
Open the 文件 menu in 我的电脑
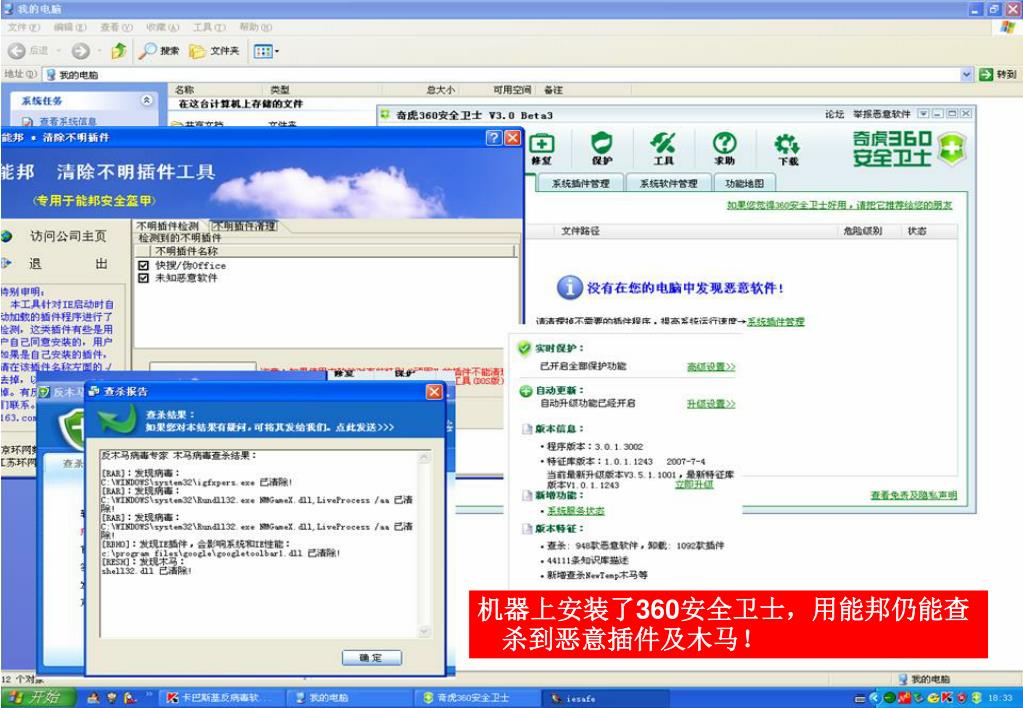click(x=23, y=27)
